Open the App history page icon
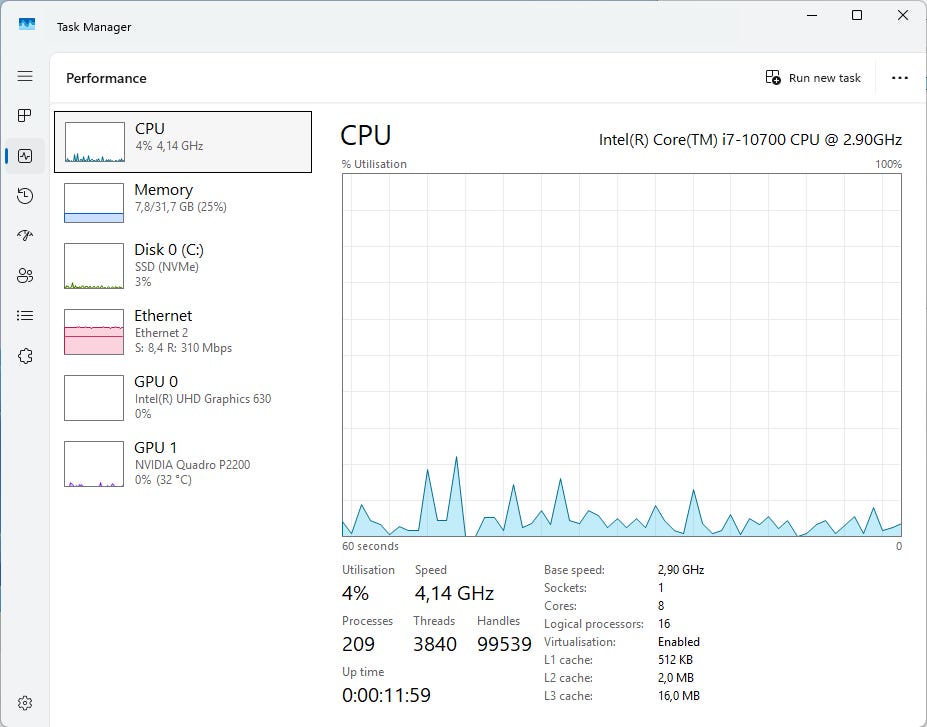This screenshot has height=727, width=927. point(25,196)
